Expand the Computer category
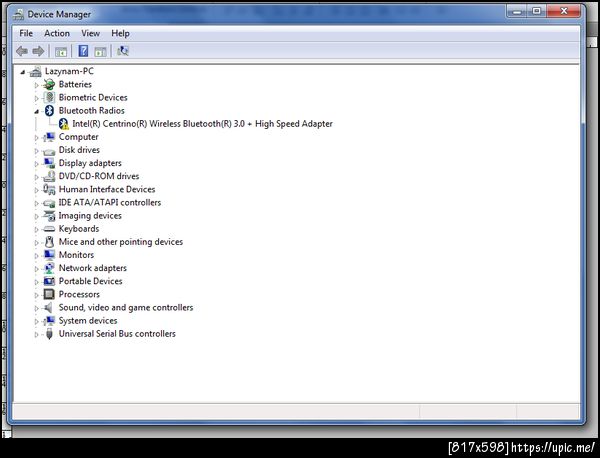Screen dimensions: 600x458 pos(36,137)
